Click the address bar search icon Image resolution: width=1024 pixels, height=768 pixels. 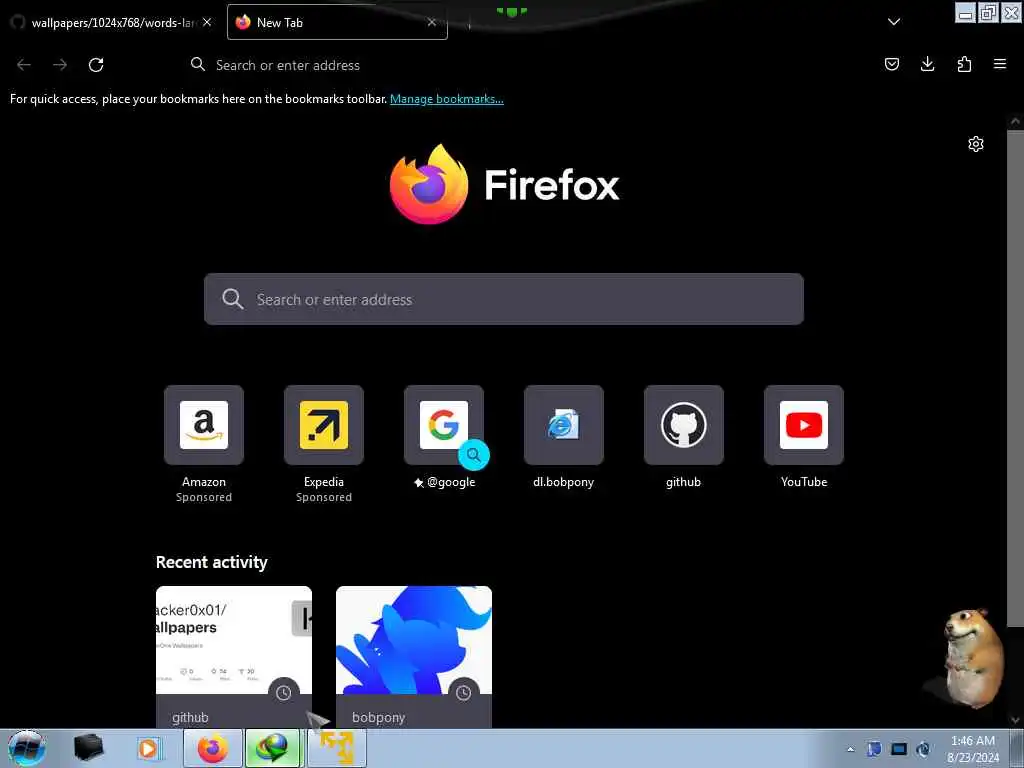pos(197,64)
